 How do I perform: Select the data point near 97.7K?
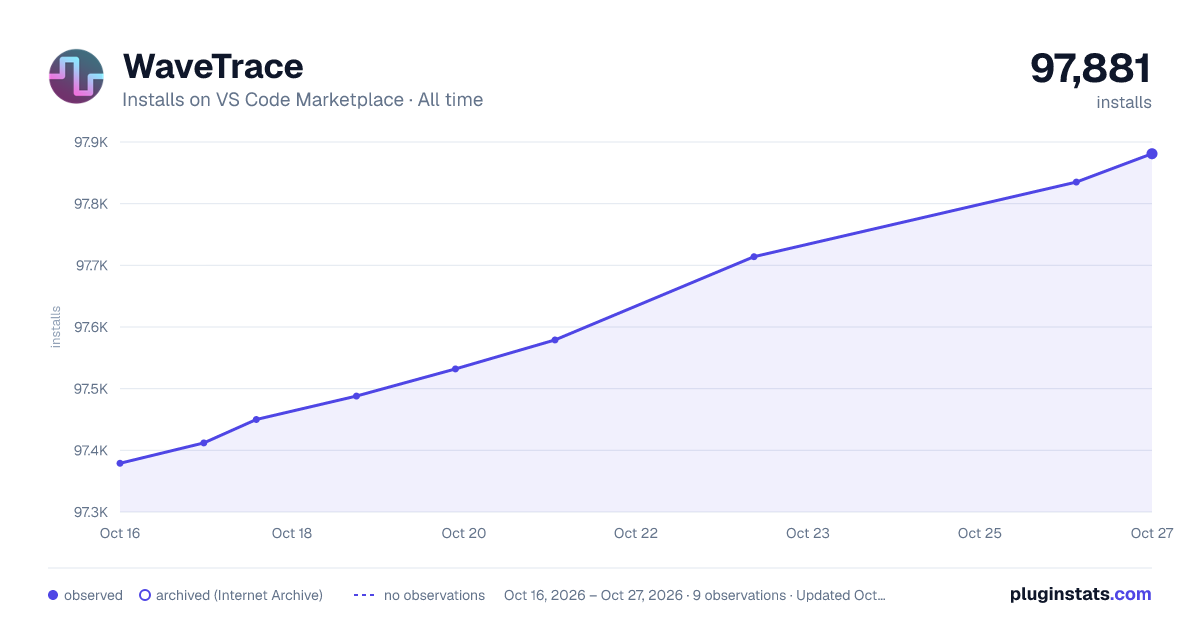click(754, 257)
